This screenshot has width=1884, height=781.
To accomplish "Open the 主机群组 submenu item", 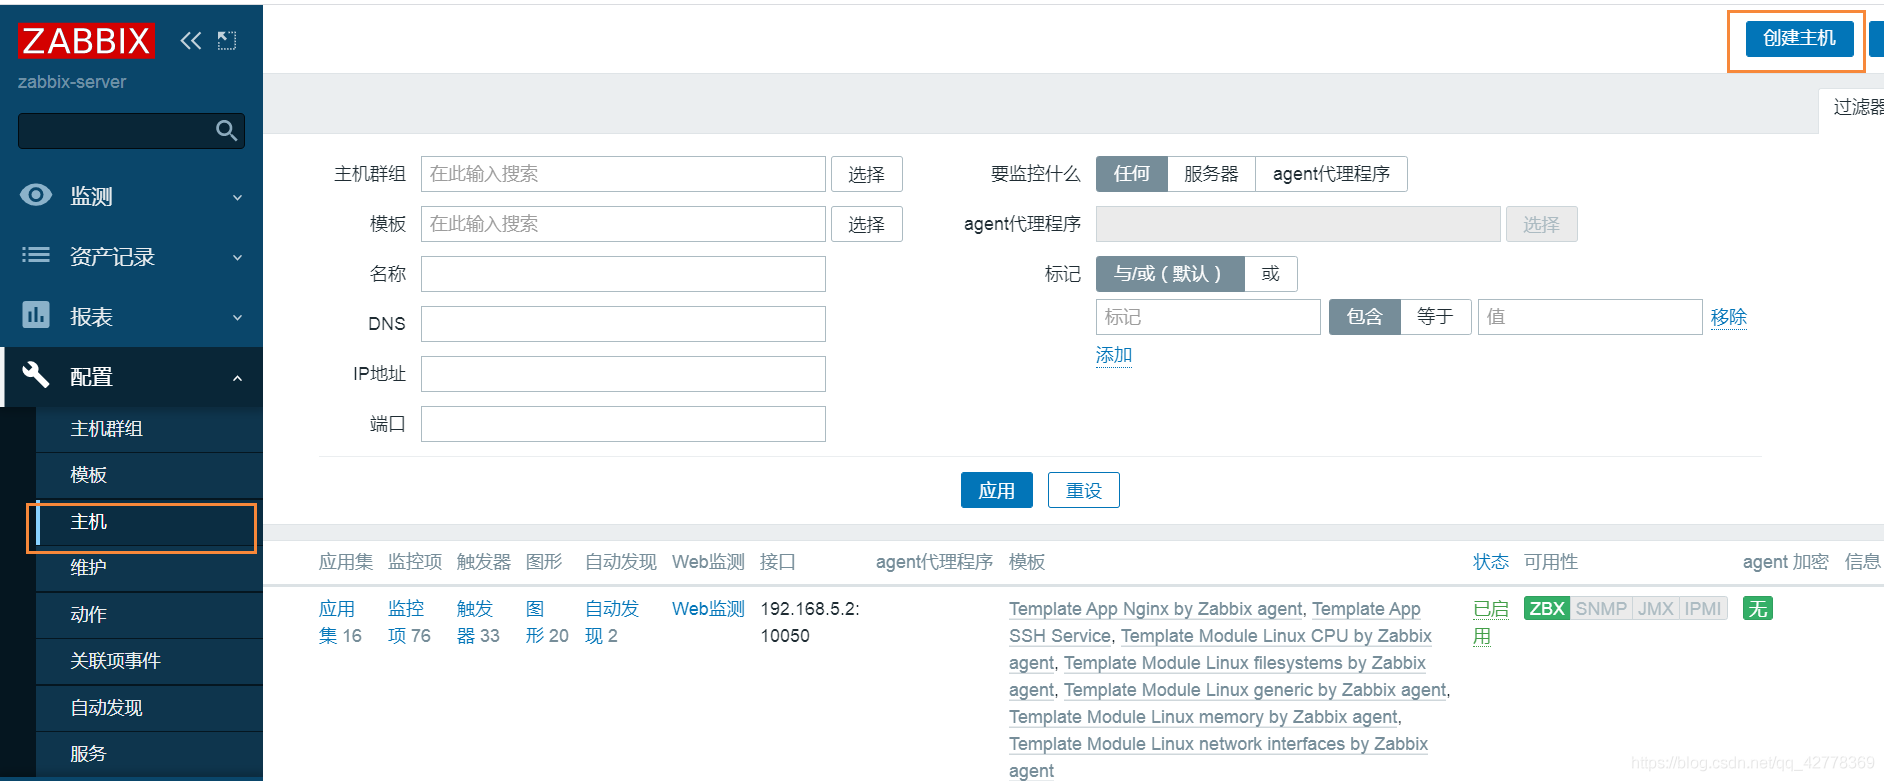I will pyautogui.click(x=149, y=429).
